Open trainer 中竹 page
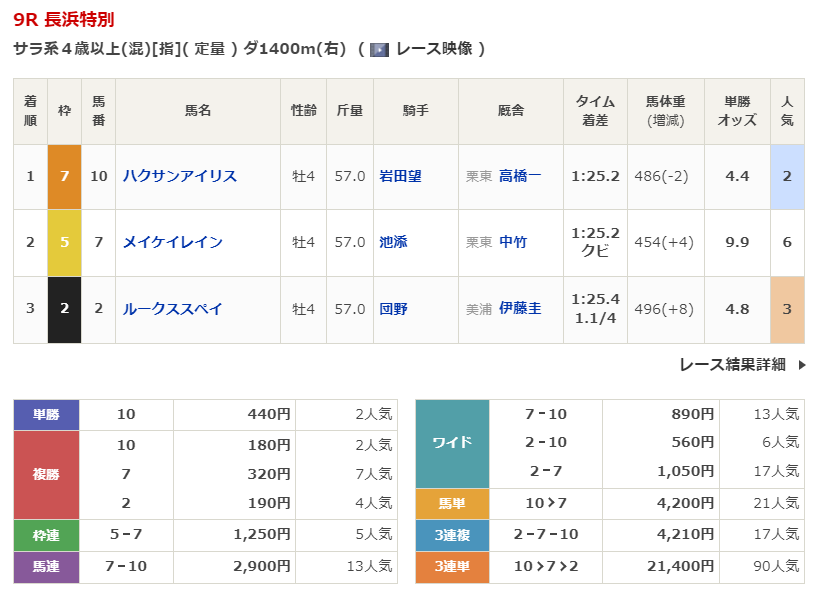 pos(512,242)
